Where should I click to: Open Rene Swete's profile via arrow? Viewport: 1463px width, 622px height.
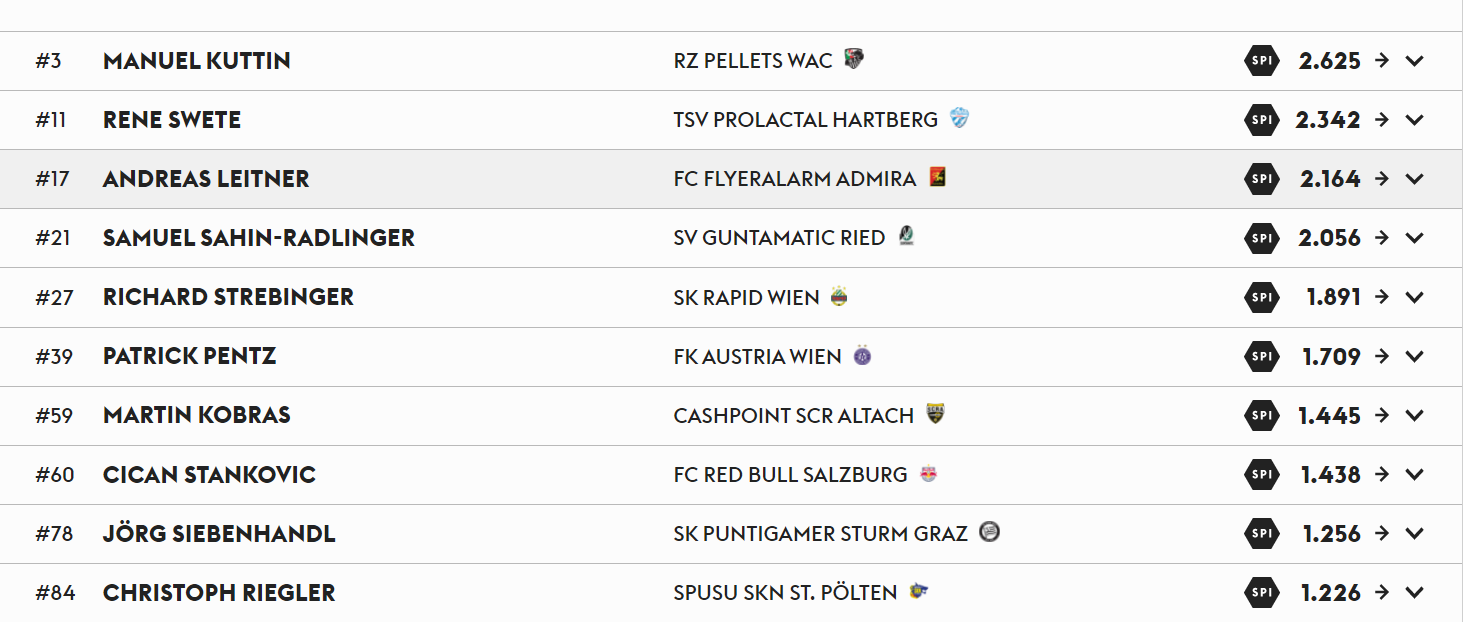(1382, 120)
